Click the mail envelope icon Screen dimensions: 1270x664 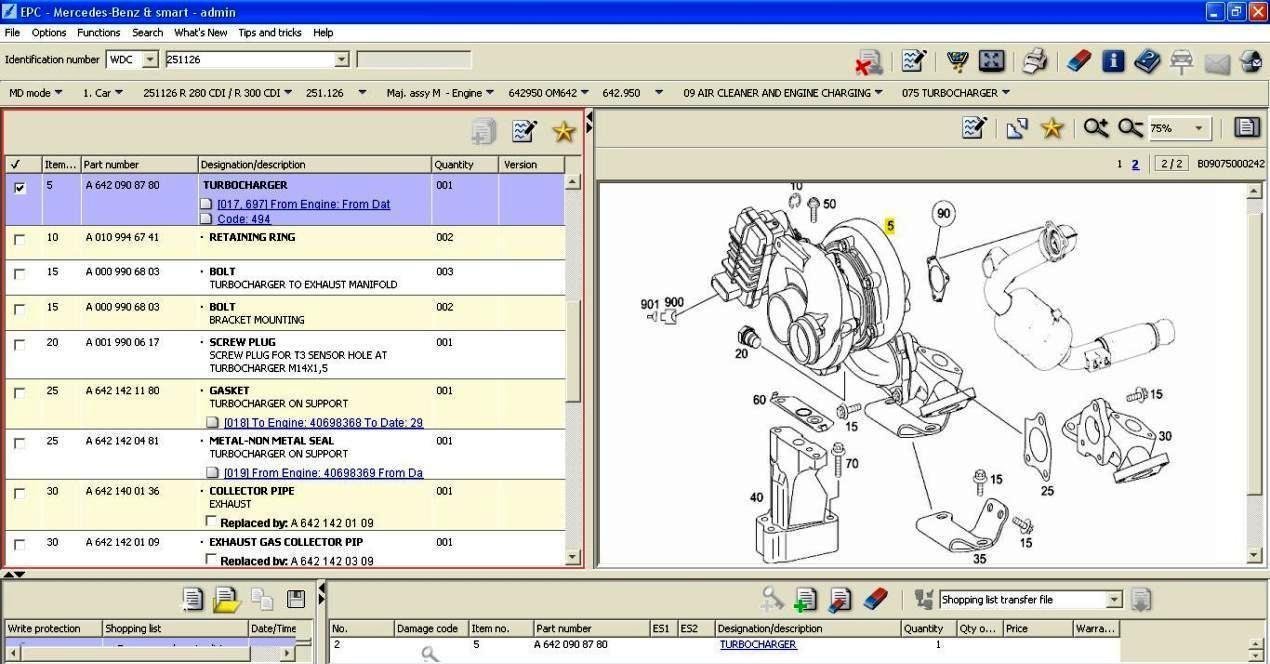(x=1217, y=61)
